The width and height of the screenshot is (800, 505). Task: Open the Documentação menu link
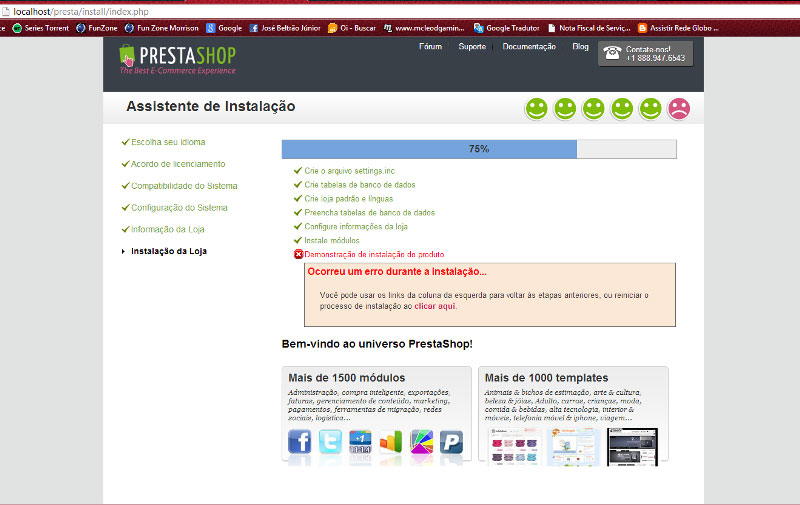coord(529,46)
